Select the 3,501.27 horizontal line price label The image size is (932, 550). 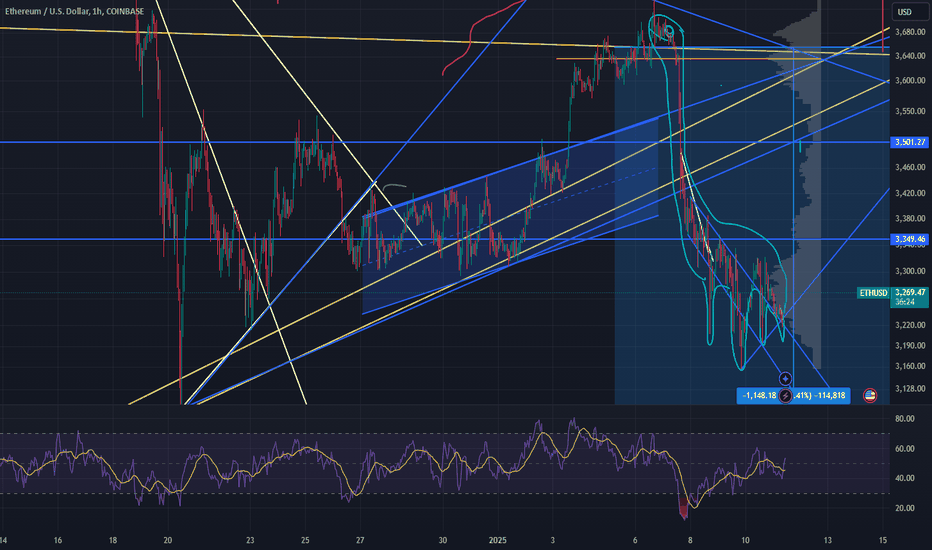pos(909,142)
